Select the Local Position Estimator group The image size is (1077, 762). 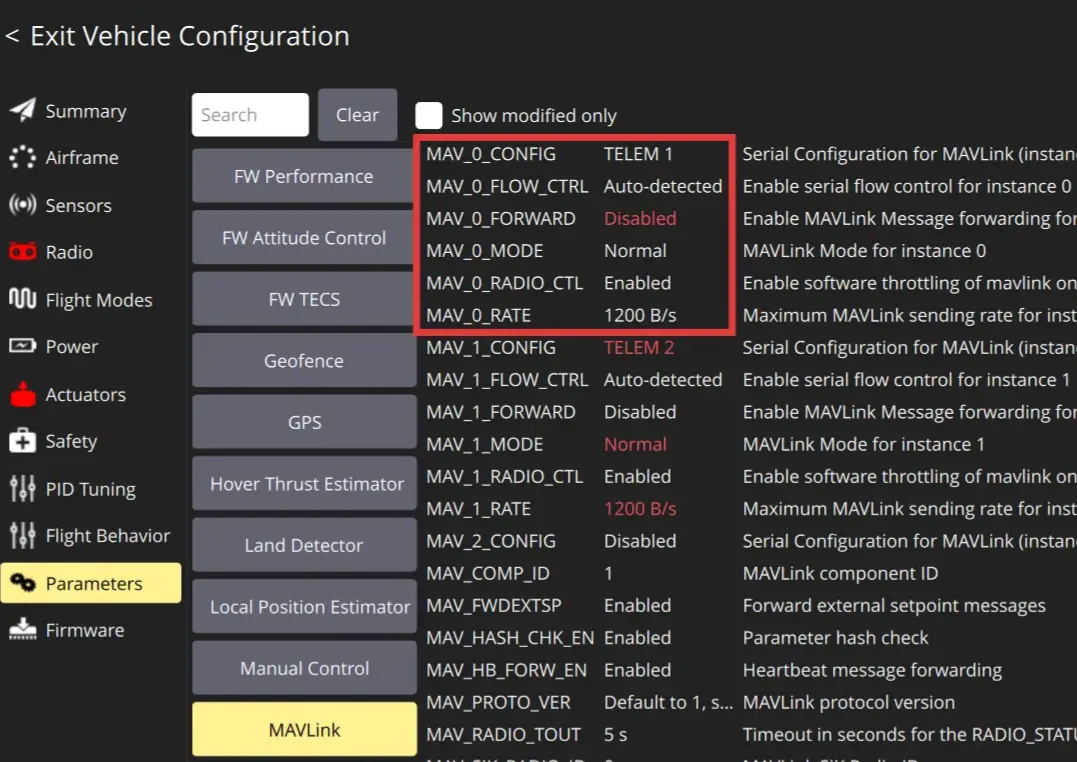(304, 607)
